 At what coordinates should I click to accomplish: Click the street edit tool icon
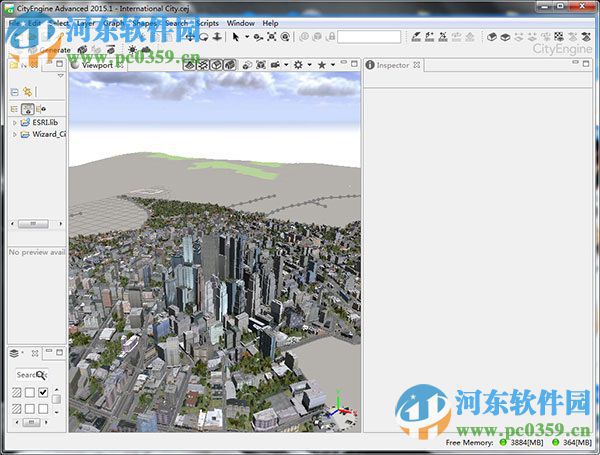[x=259, y=37]
